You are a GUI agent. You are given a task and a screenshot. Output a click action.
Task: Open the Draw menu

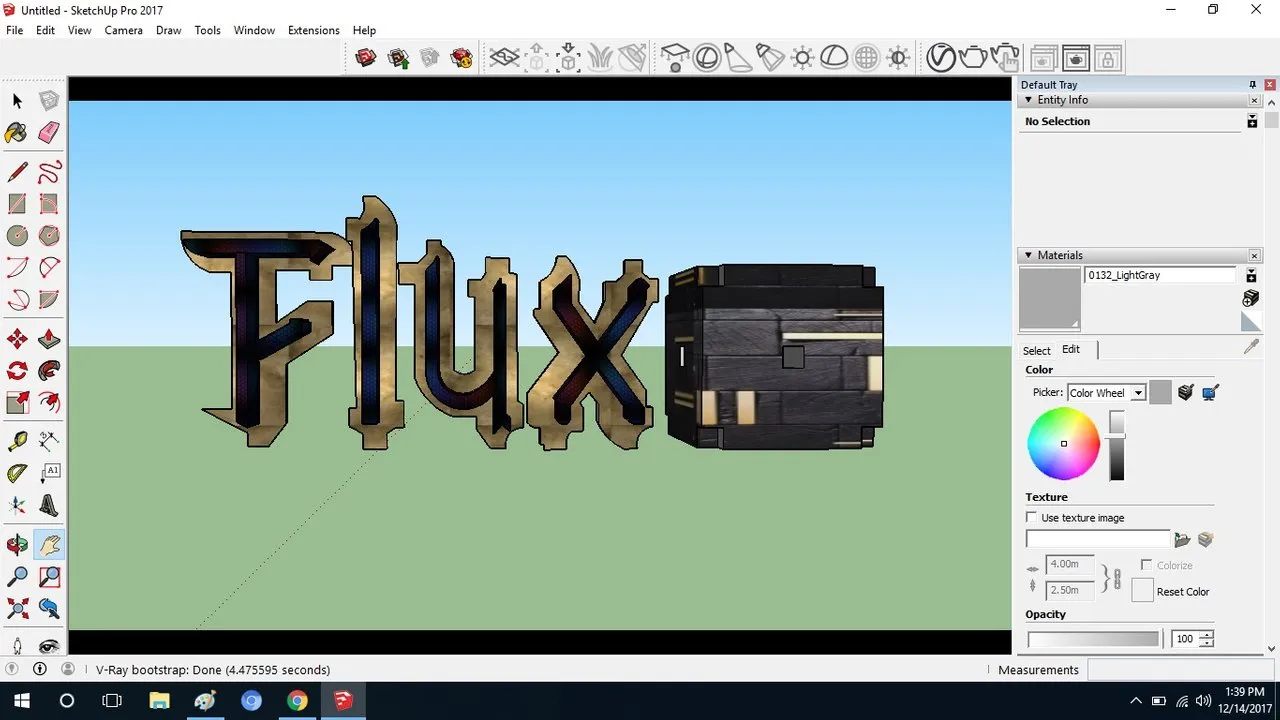point(169,30)
